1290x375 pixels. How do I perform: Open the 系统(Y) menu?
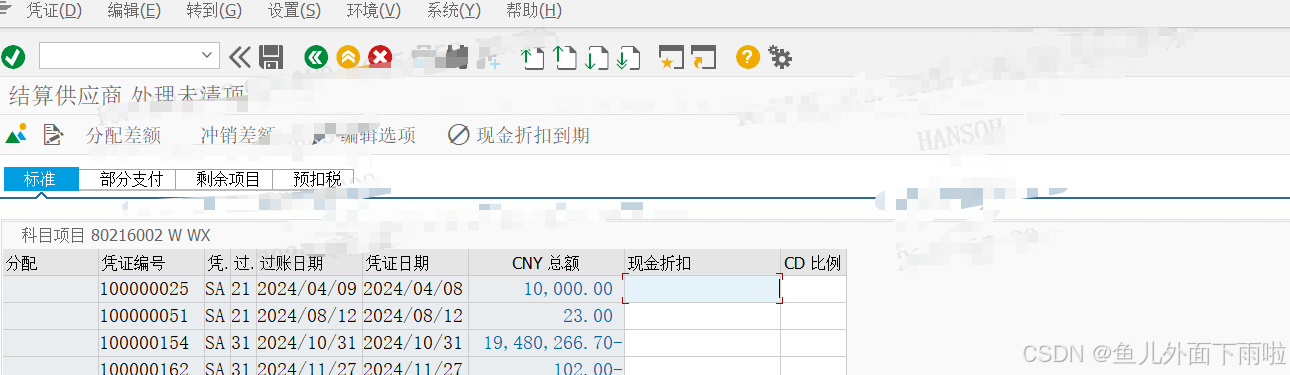click(453, 11)
